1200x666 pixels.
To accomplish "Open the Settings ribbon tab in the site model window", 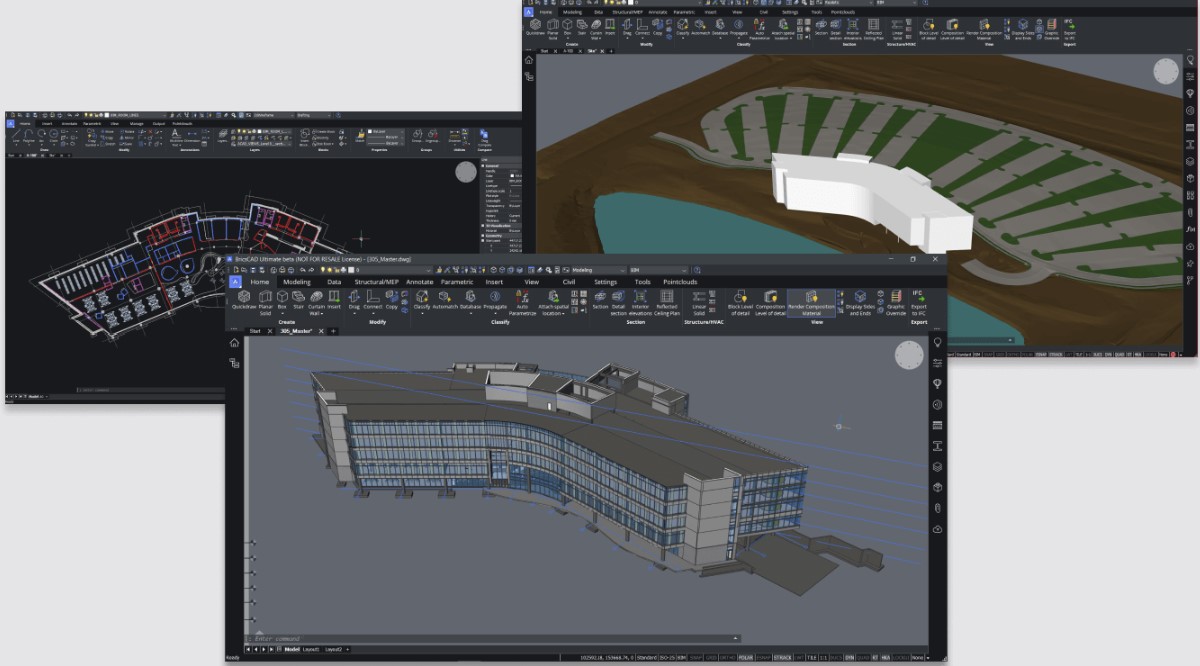I will coord(790,12).
